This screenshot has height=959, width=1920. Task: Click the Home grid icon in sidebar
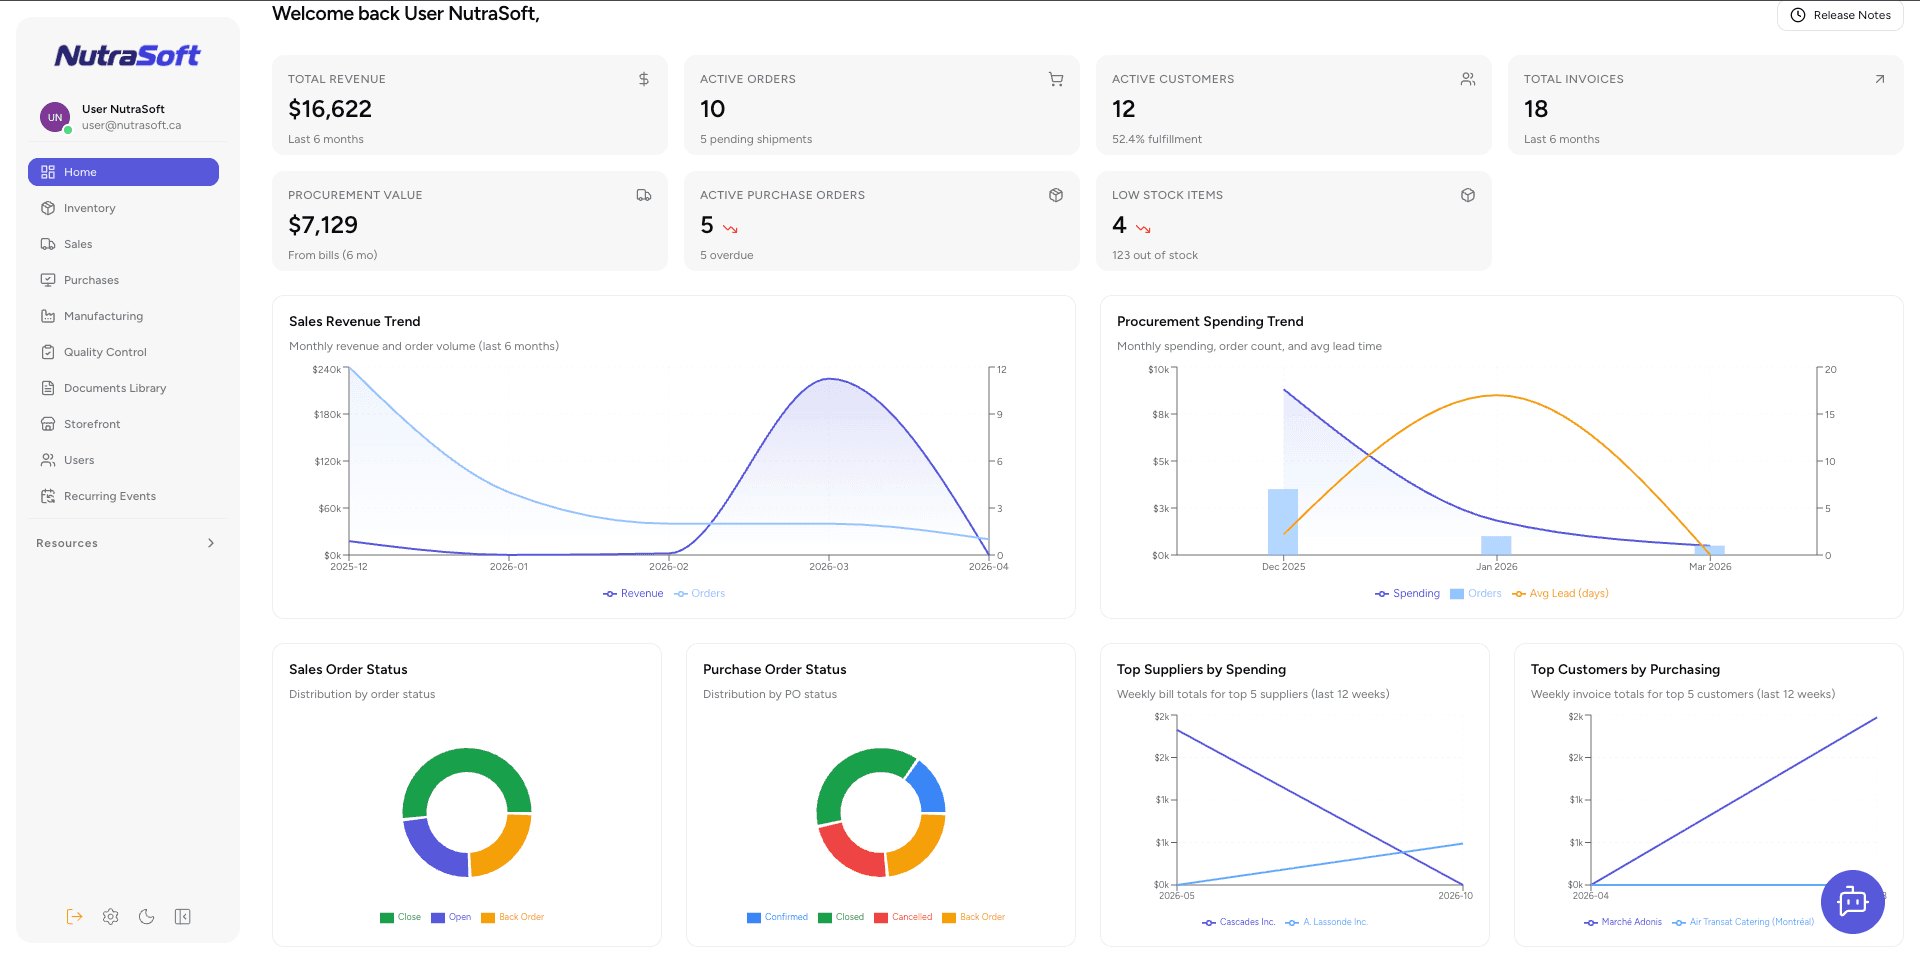click(48, 172)
